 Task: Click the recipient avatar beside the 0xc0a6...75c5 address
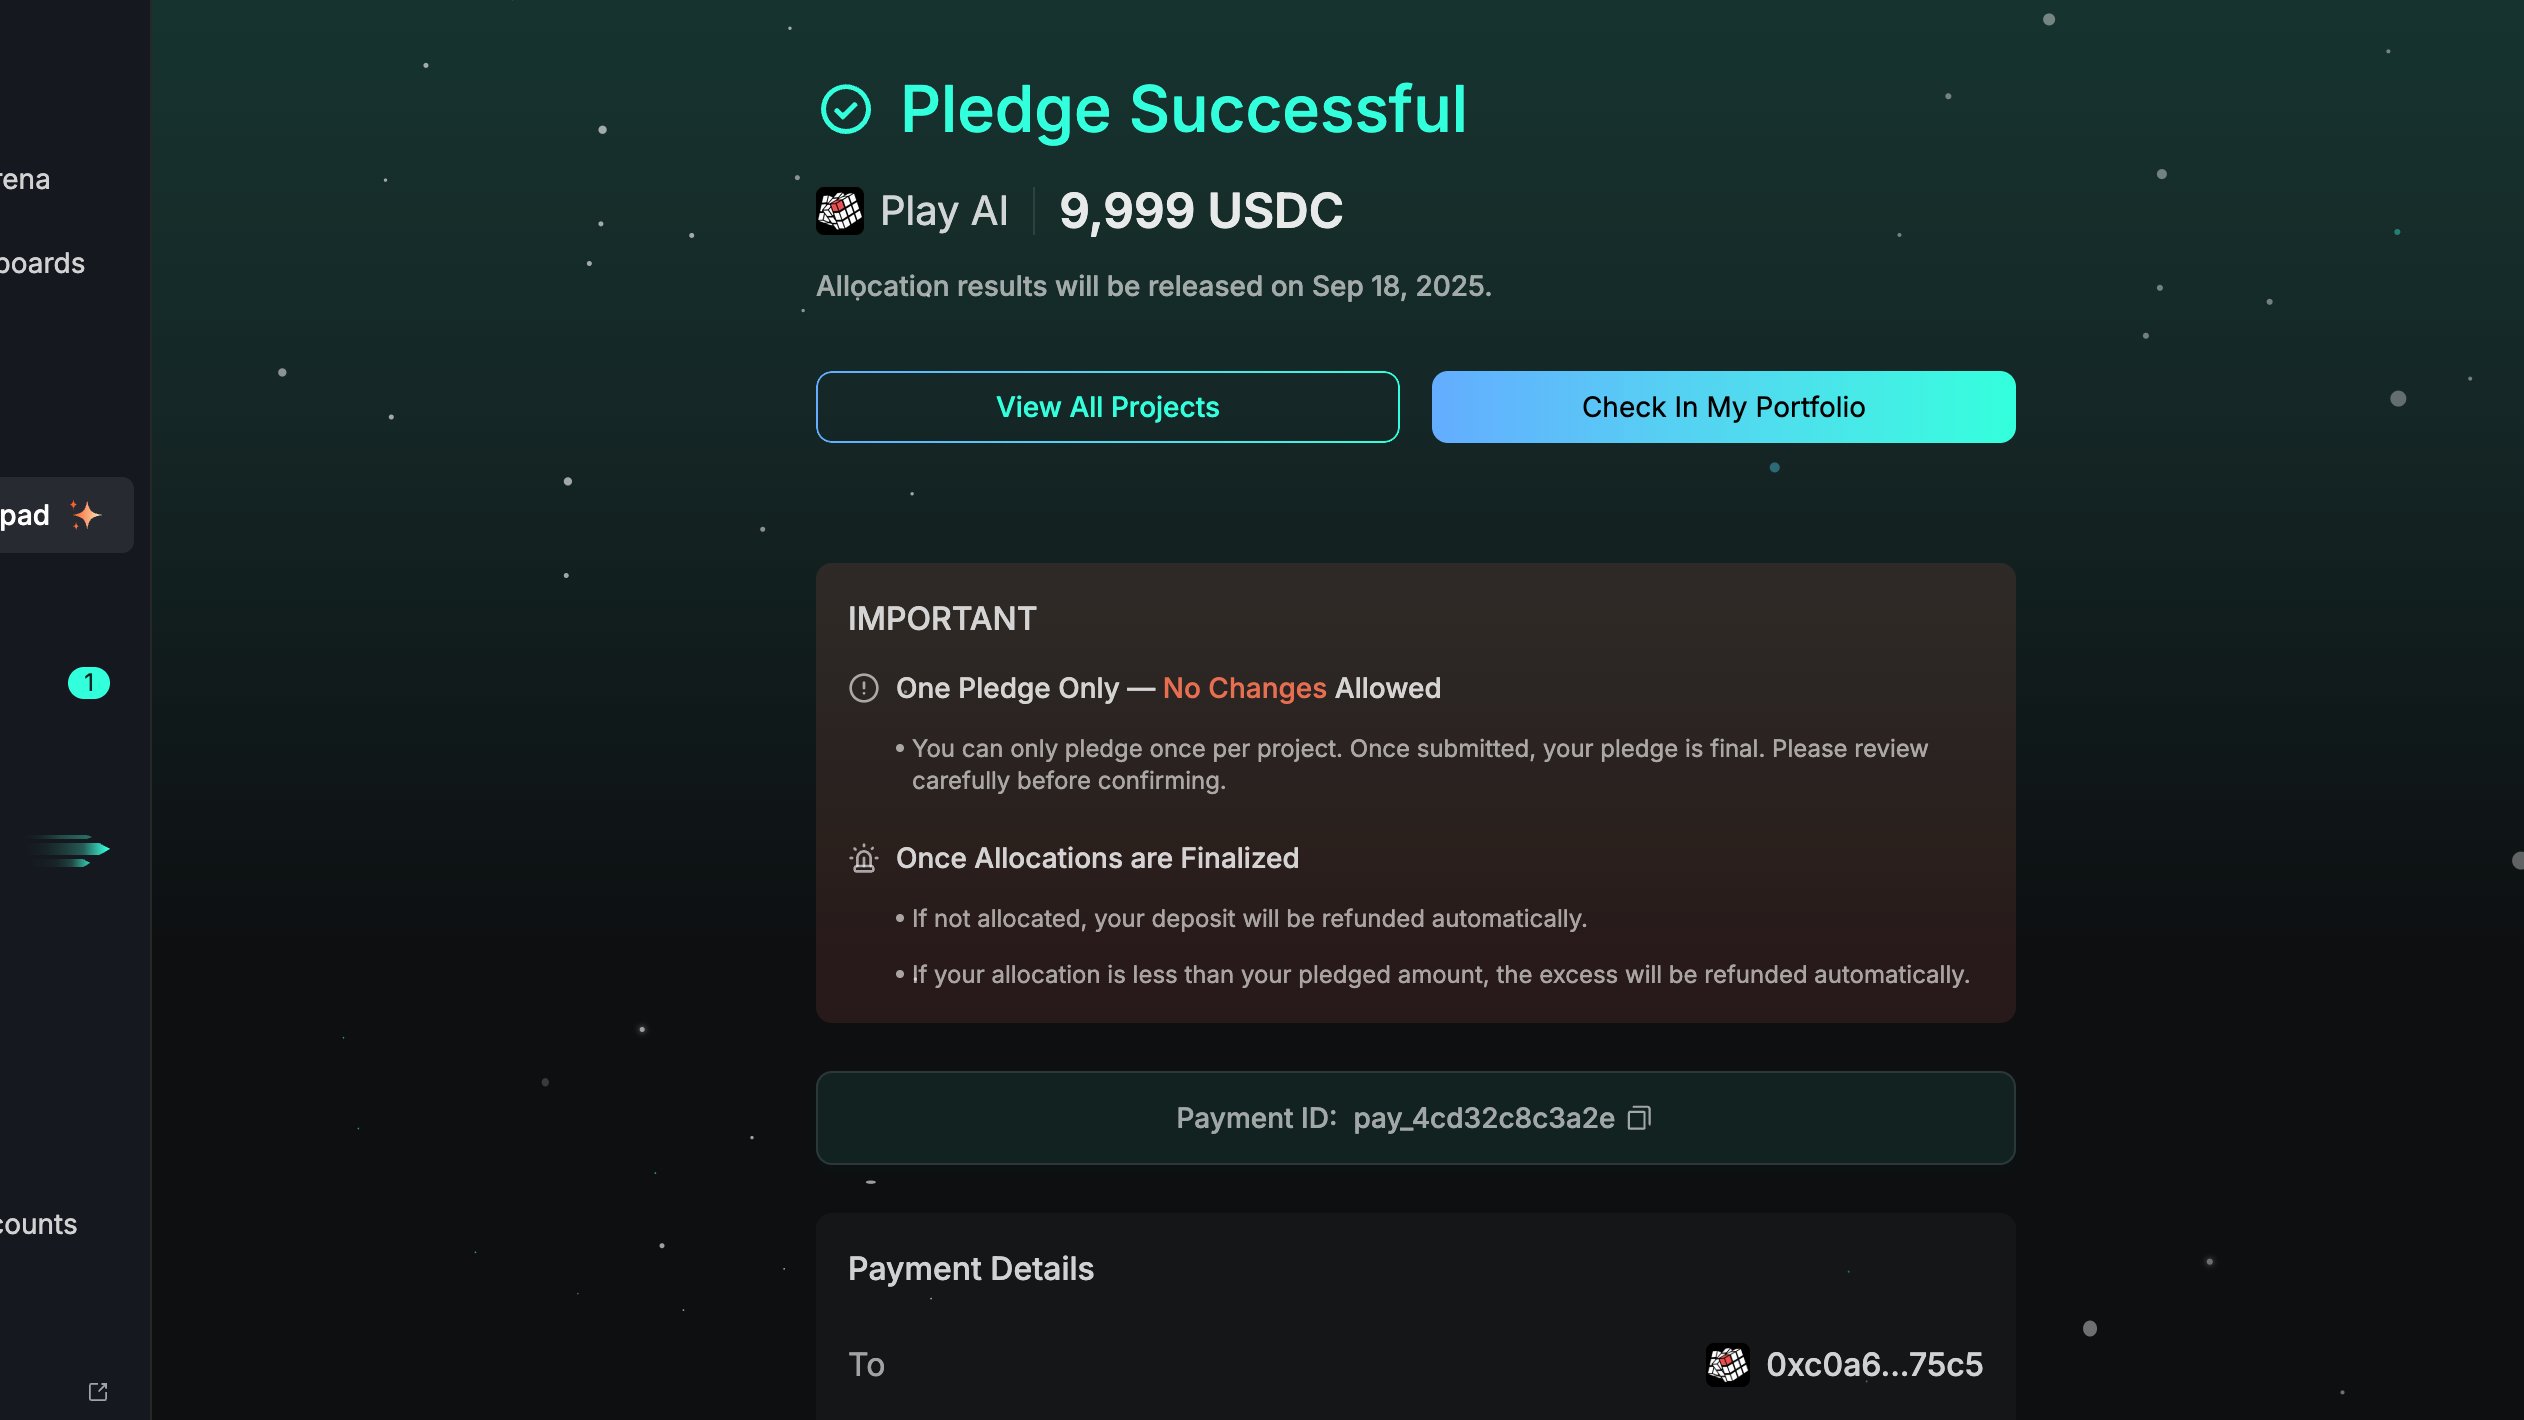click(x=1728, y=1364)
